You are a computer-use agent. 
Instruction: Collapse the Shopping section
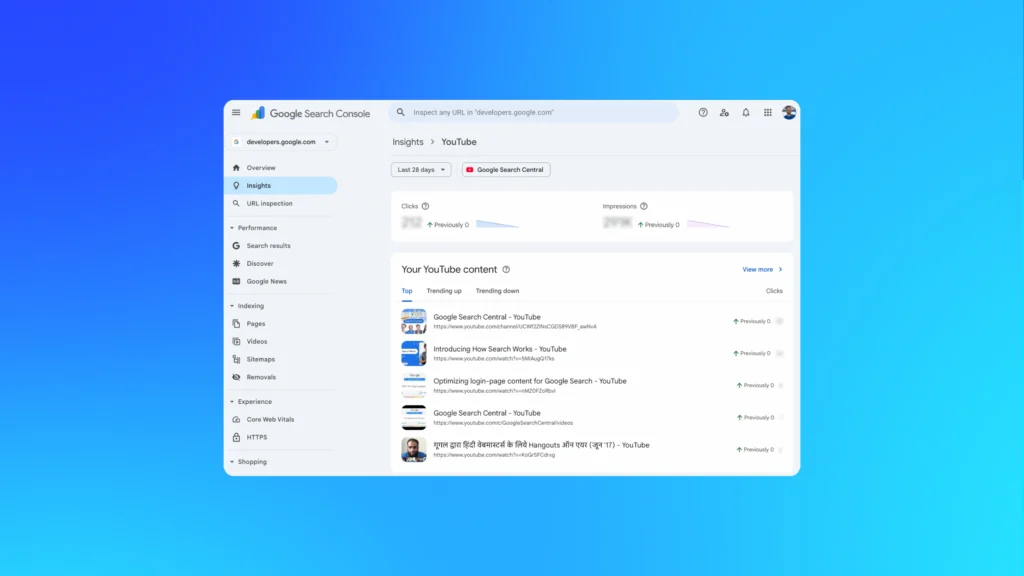point(232,462)
